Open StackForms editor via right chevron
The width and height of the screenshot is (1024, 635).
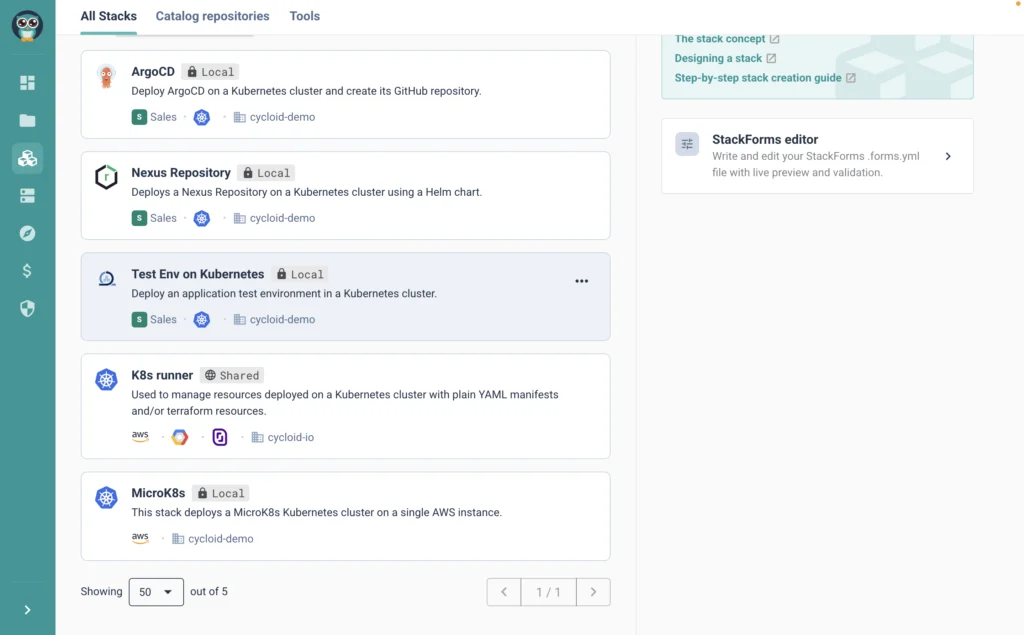(x=948, y=156)
